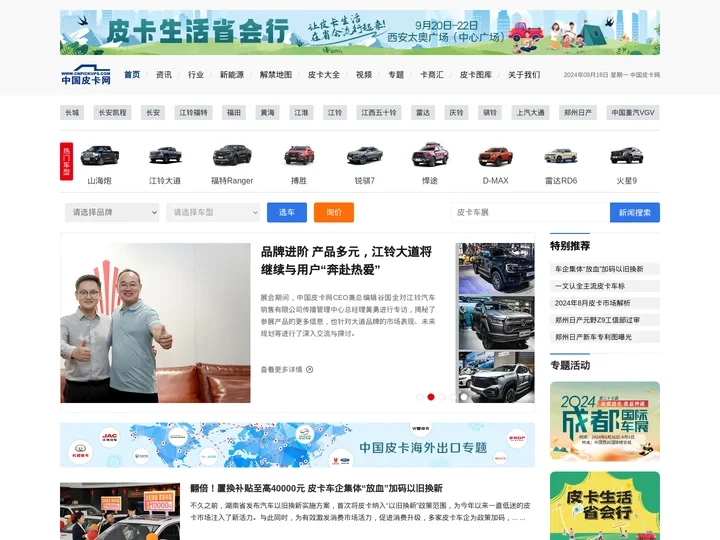720x540 pixels.
Task: Click the arrow icon beside 查看更多详情
Action: 309,370
